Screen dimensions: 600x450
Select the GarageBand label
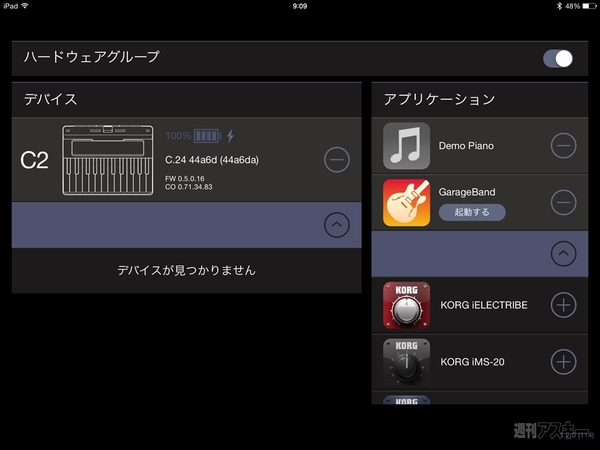click(467, 192)
